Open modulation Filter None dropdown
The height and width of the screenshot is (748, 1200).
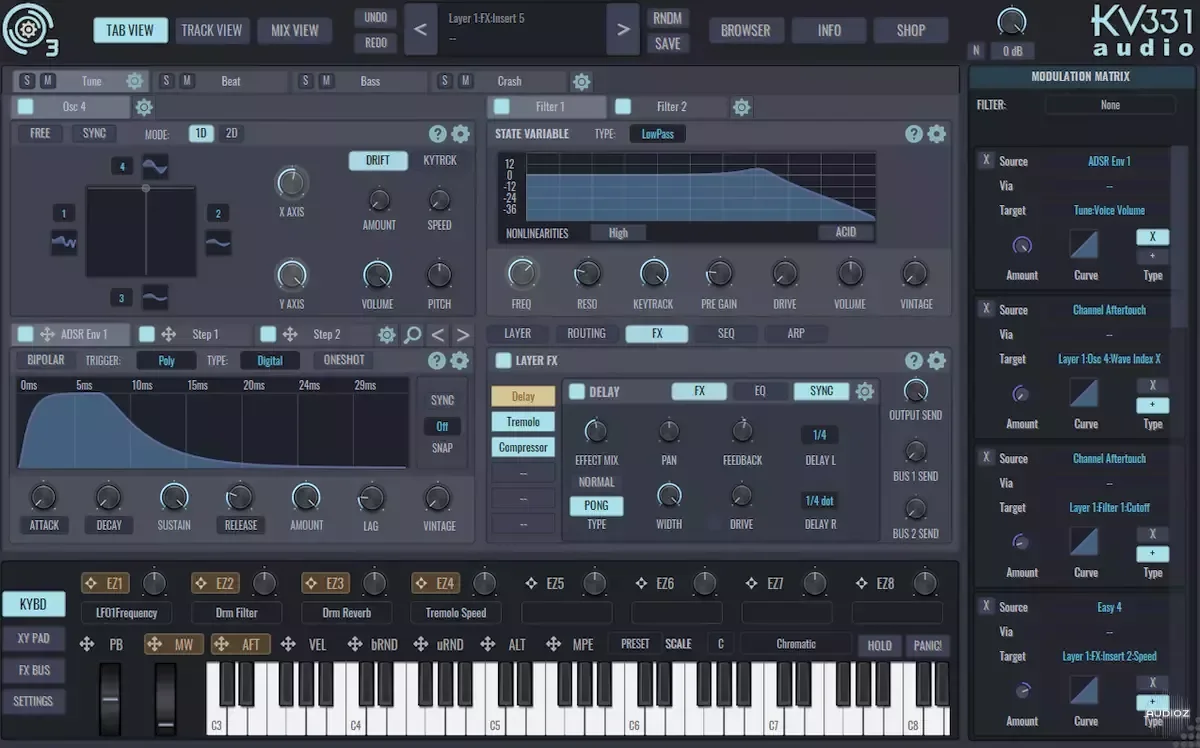1110,105
